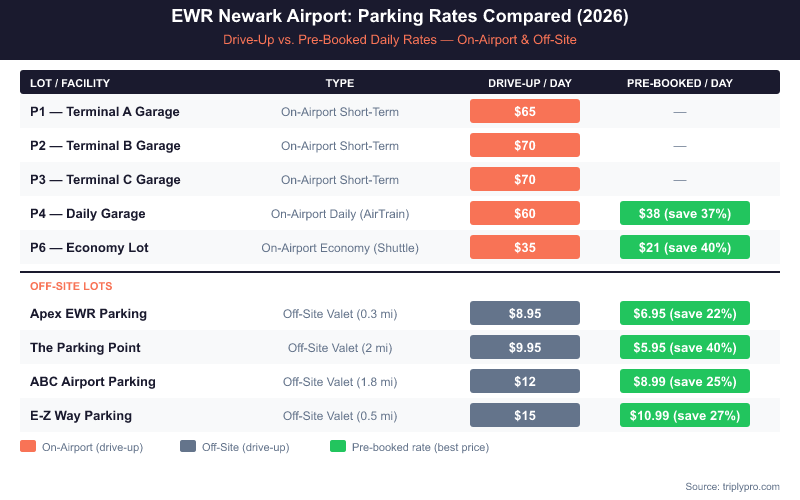Select the P1 Terminal A $65 rate

click(525, 112)
